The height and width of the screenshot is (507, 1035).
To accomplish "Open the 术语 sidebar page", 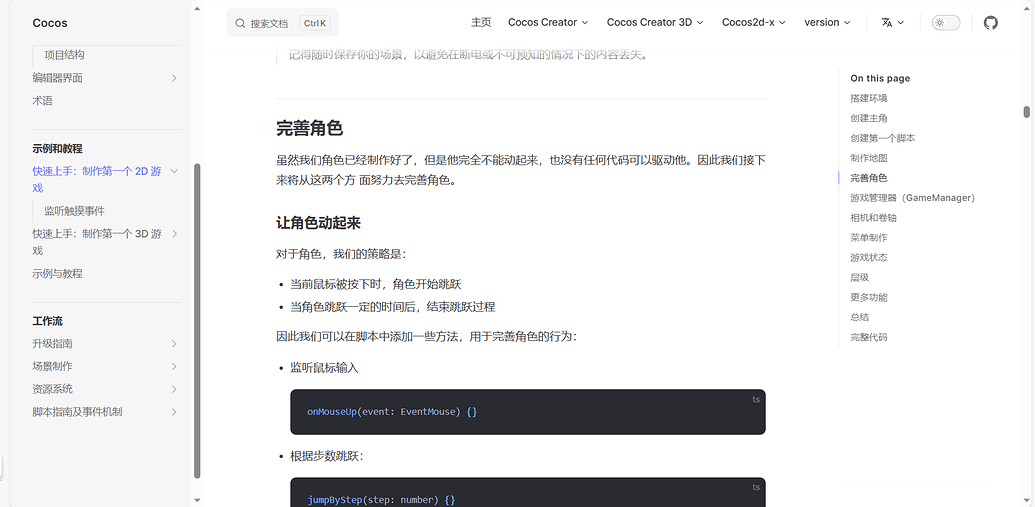I will click(x=42, y=101).
